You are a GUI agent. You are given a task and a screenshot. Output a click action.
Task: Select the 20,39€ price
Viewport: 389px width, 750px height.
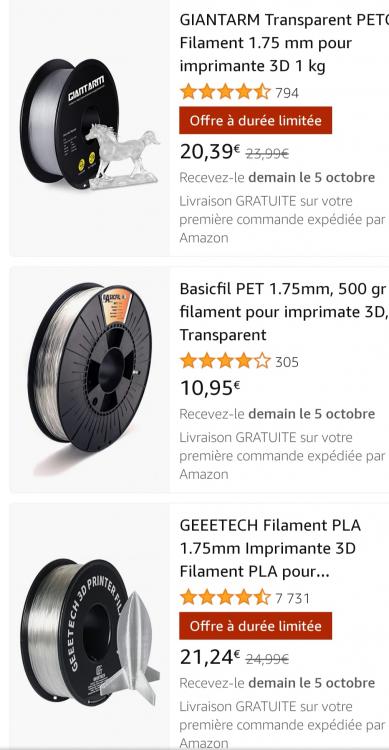tap(210, 152)
